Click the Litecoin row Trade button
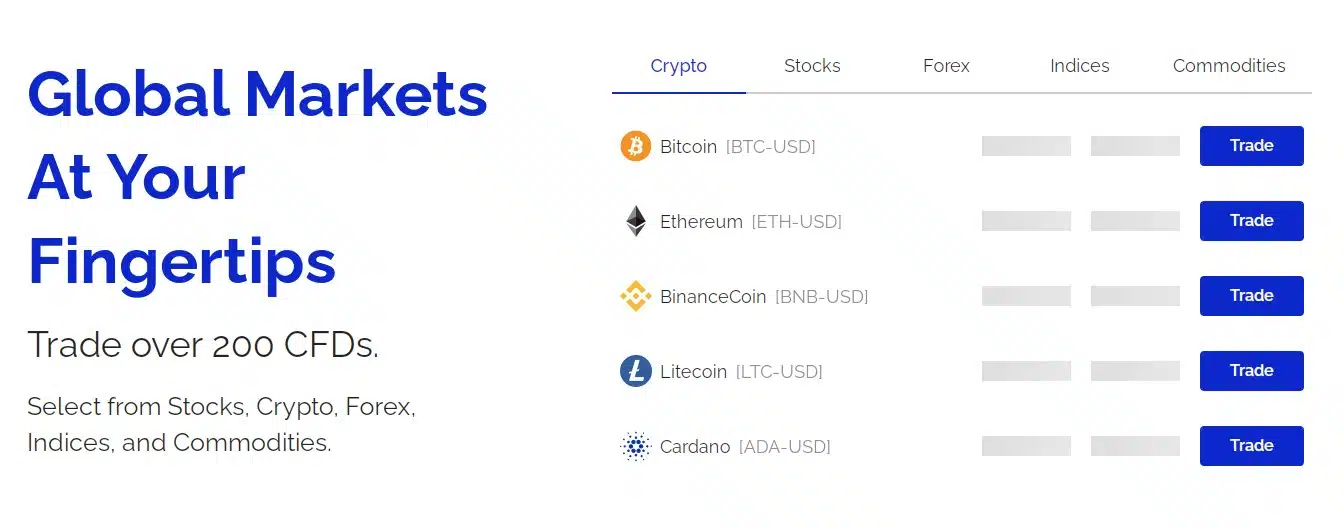Viewport: 1344px width, 528px height. [1252, 371]
